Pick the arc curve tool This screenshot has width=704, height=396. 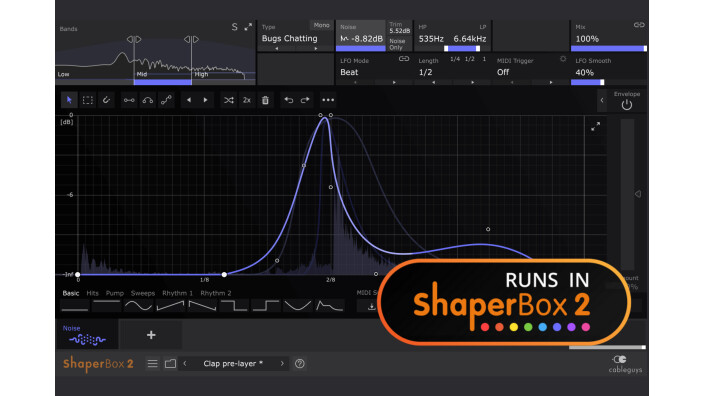pyautogui.click(x=148, y=100)
